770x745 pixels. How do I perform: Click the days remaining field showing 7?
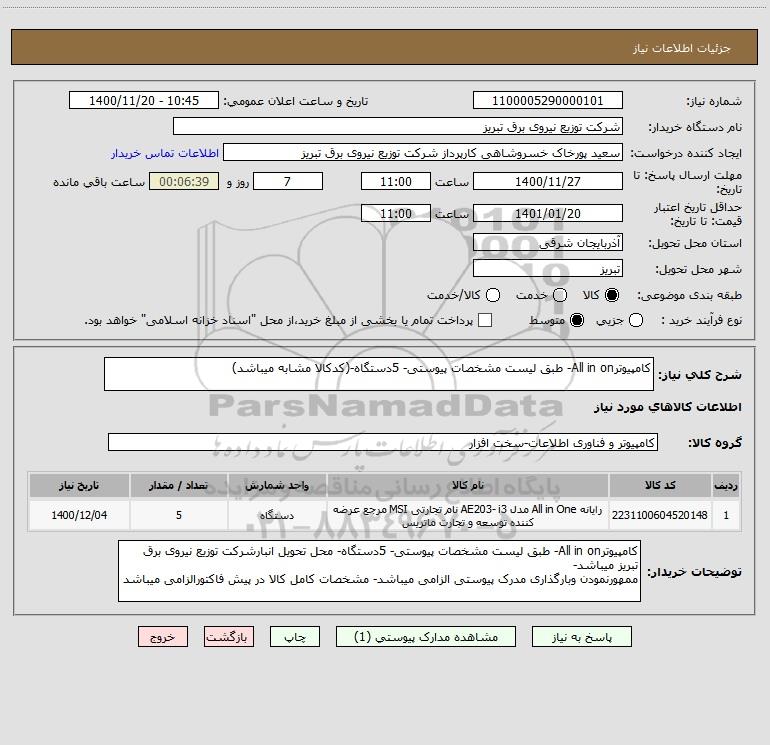[x=288, y=181]
